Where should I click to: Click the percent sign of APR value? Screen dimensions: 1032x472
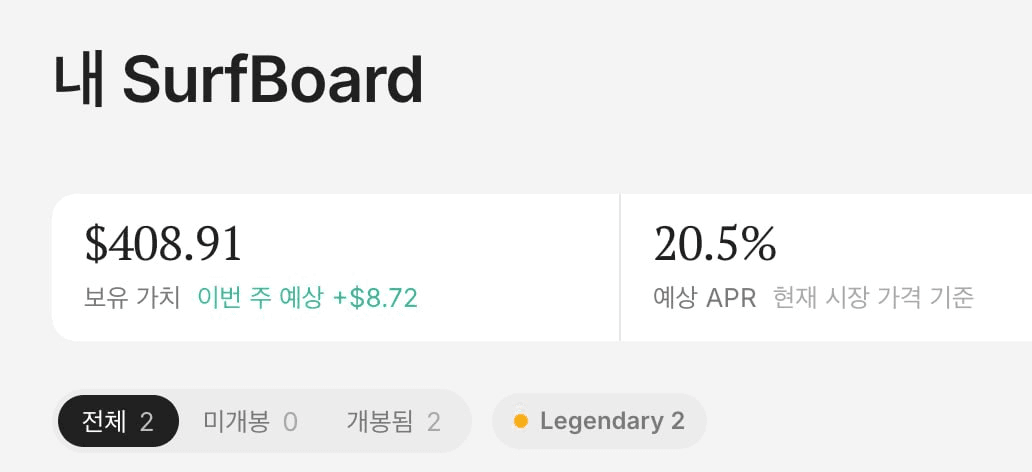pyautogui.click(x=760, y=244)
